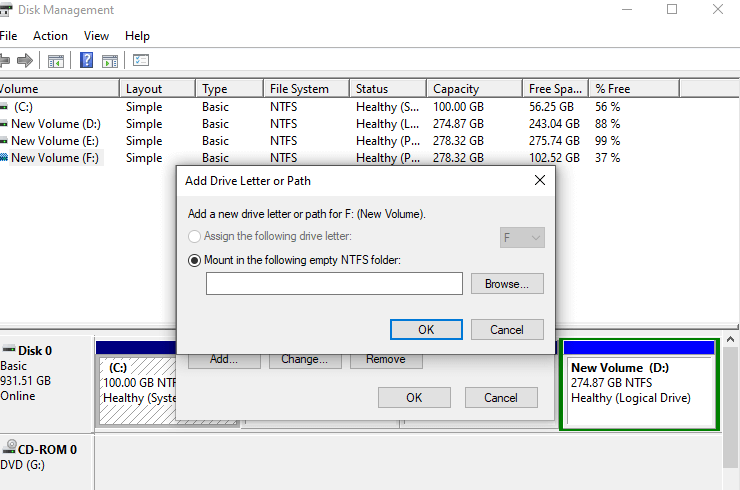Select the drive icon beside New Volume (F:)
Screen dimensions: 740x490
click(4, 158)
